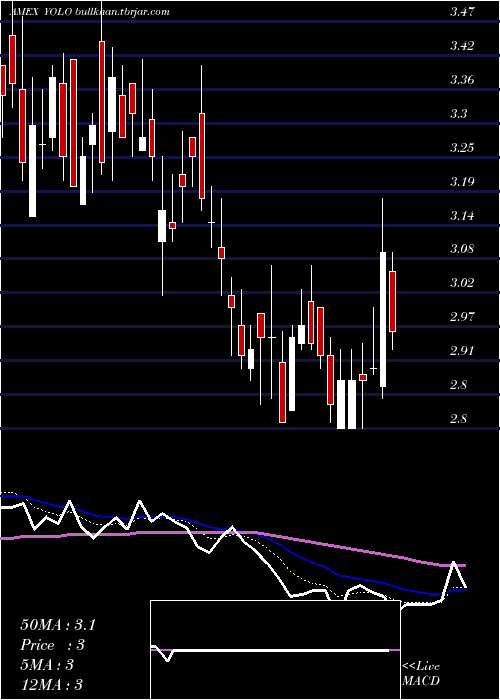Image resolution: width=500 pixels, height=700 pixels.
Task: Select the 2.97 price level label
Action: pos(462,317)
